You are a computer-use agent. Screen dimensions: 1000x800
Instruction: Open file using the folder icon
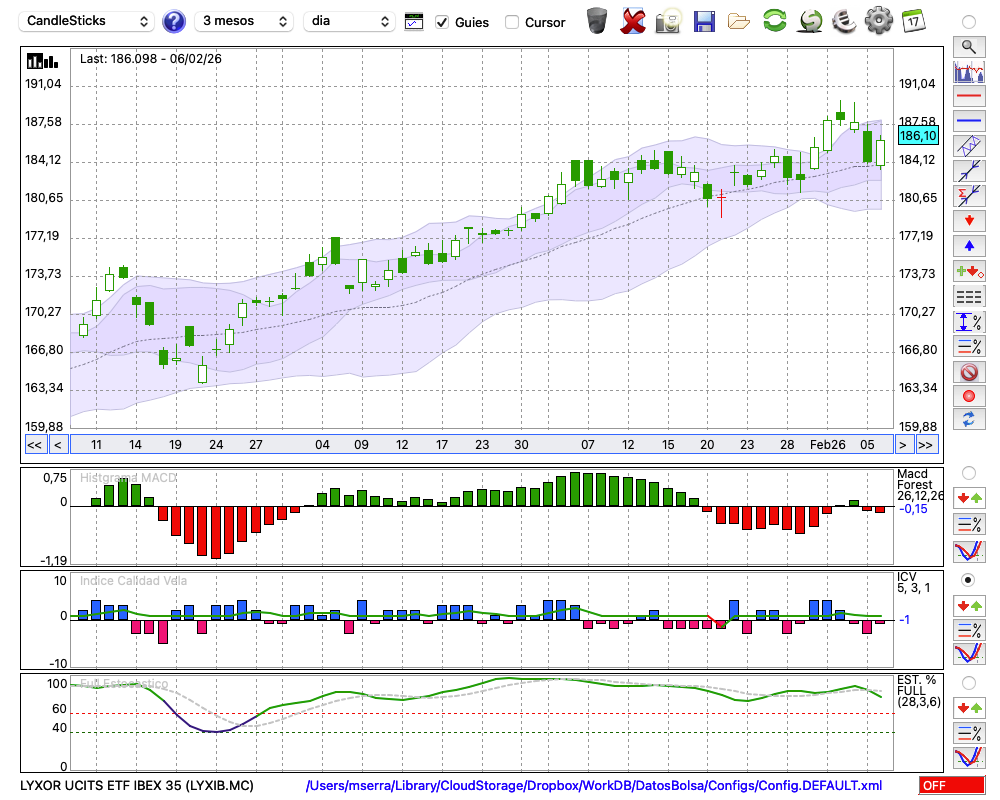[739, 22]
